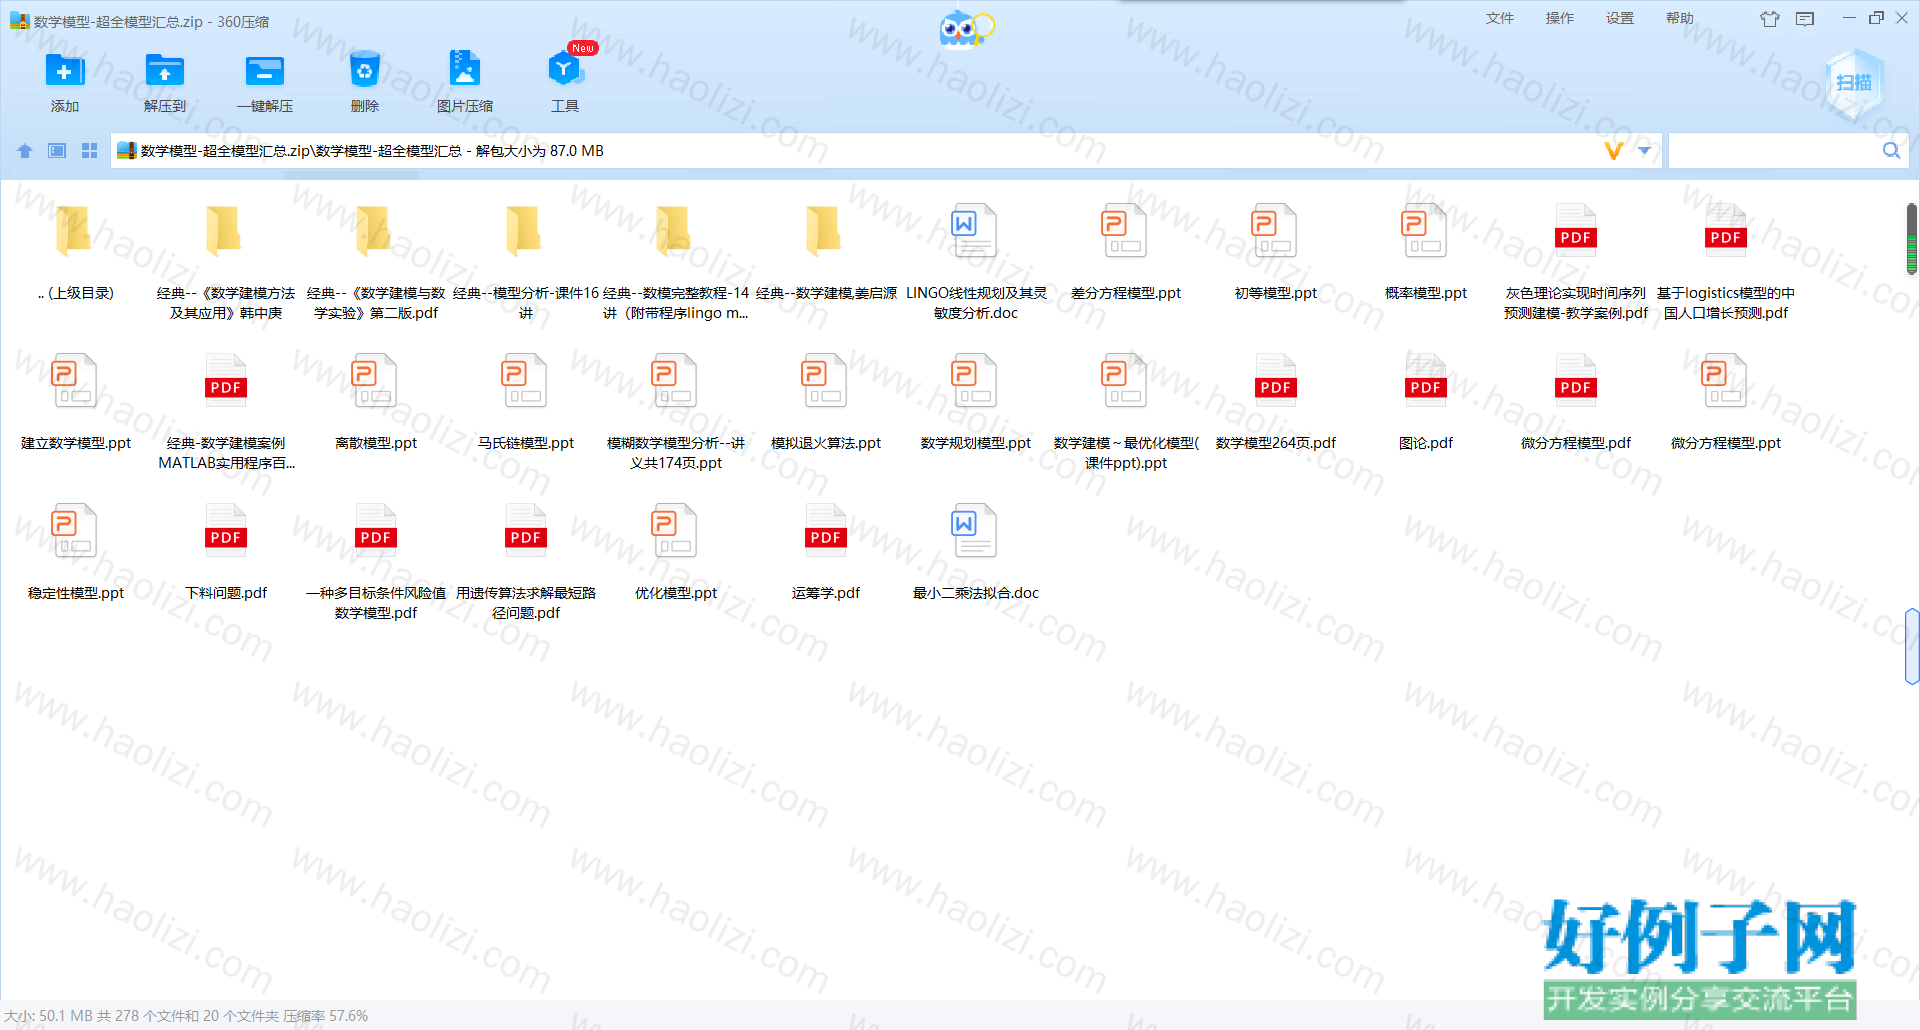Select 概率模型.ppt file
Screen dimensions: 1920x1030
(1426, 252)
